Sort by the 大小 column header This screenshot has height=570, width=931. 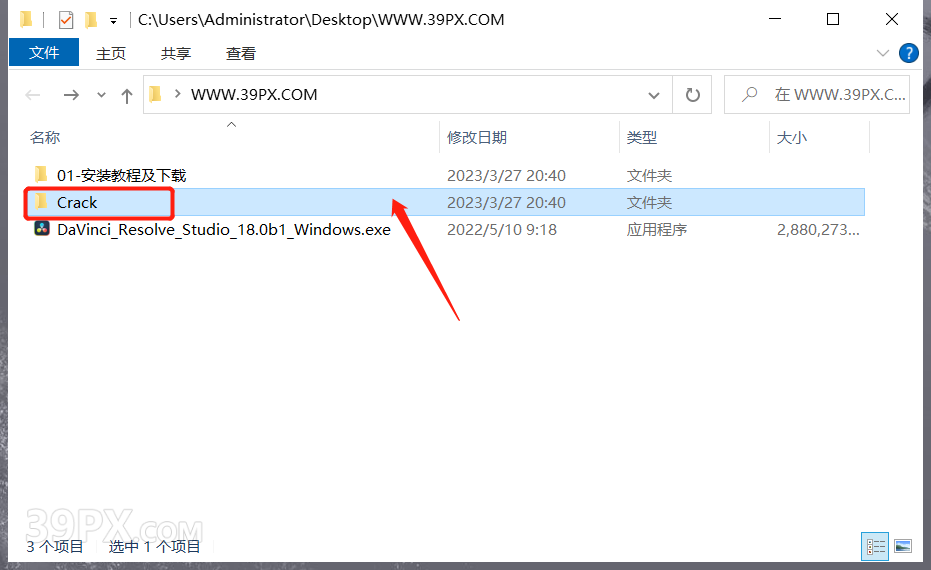[792, 138]
